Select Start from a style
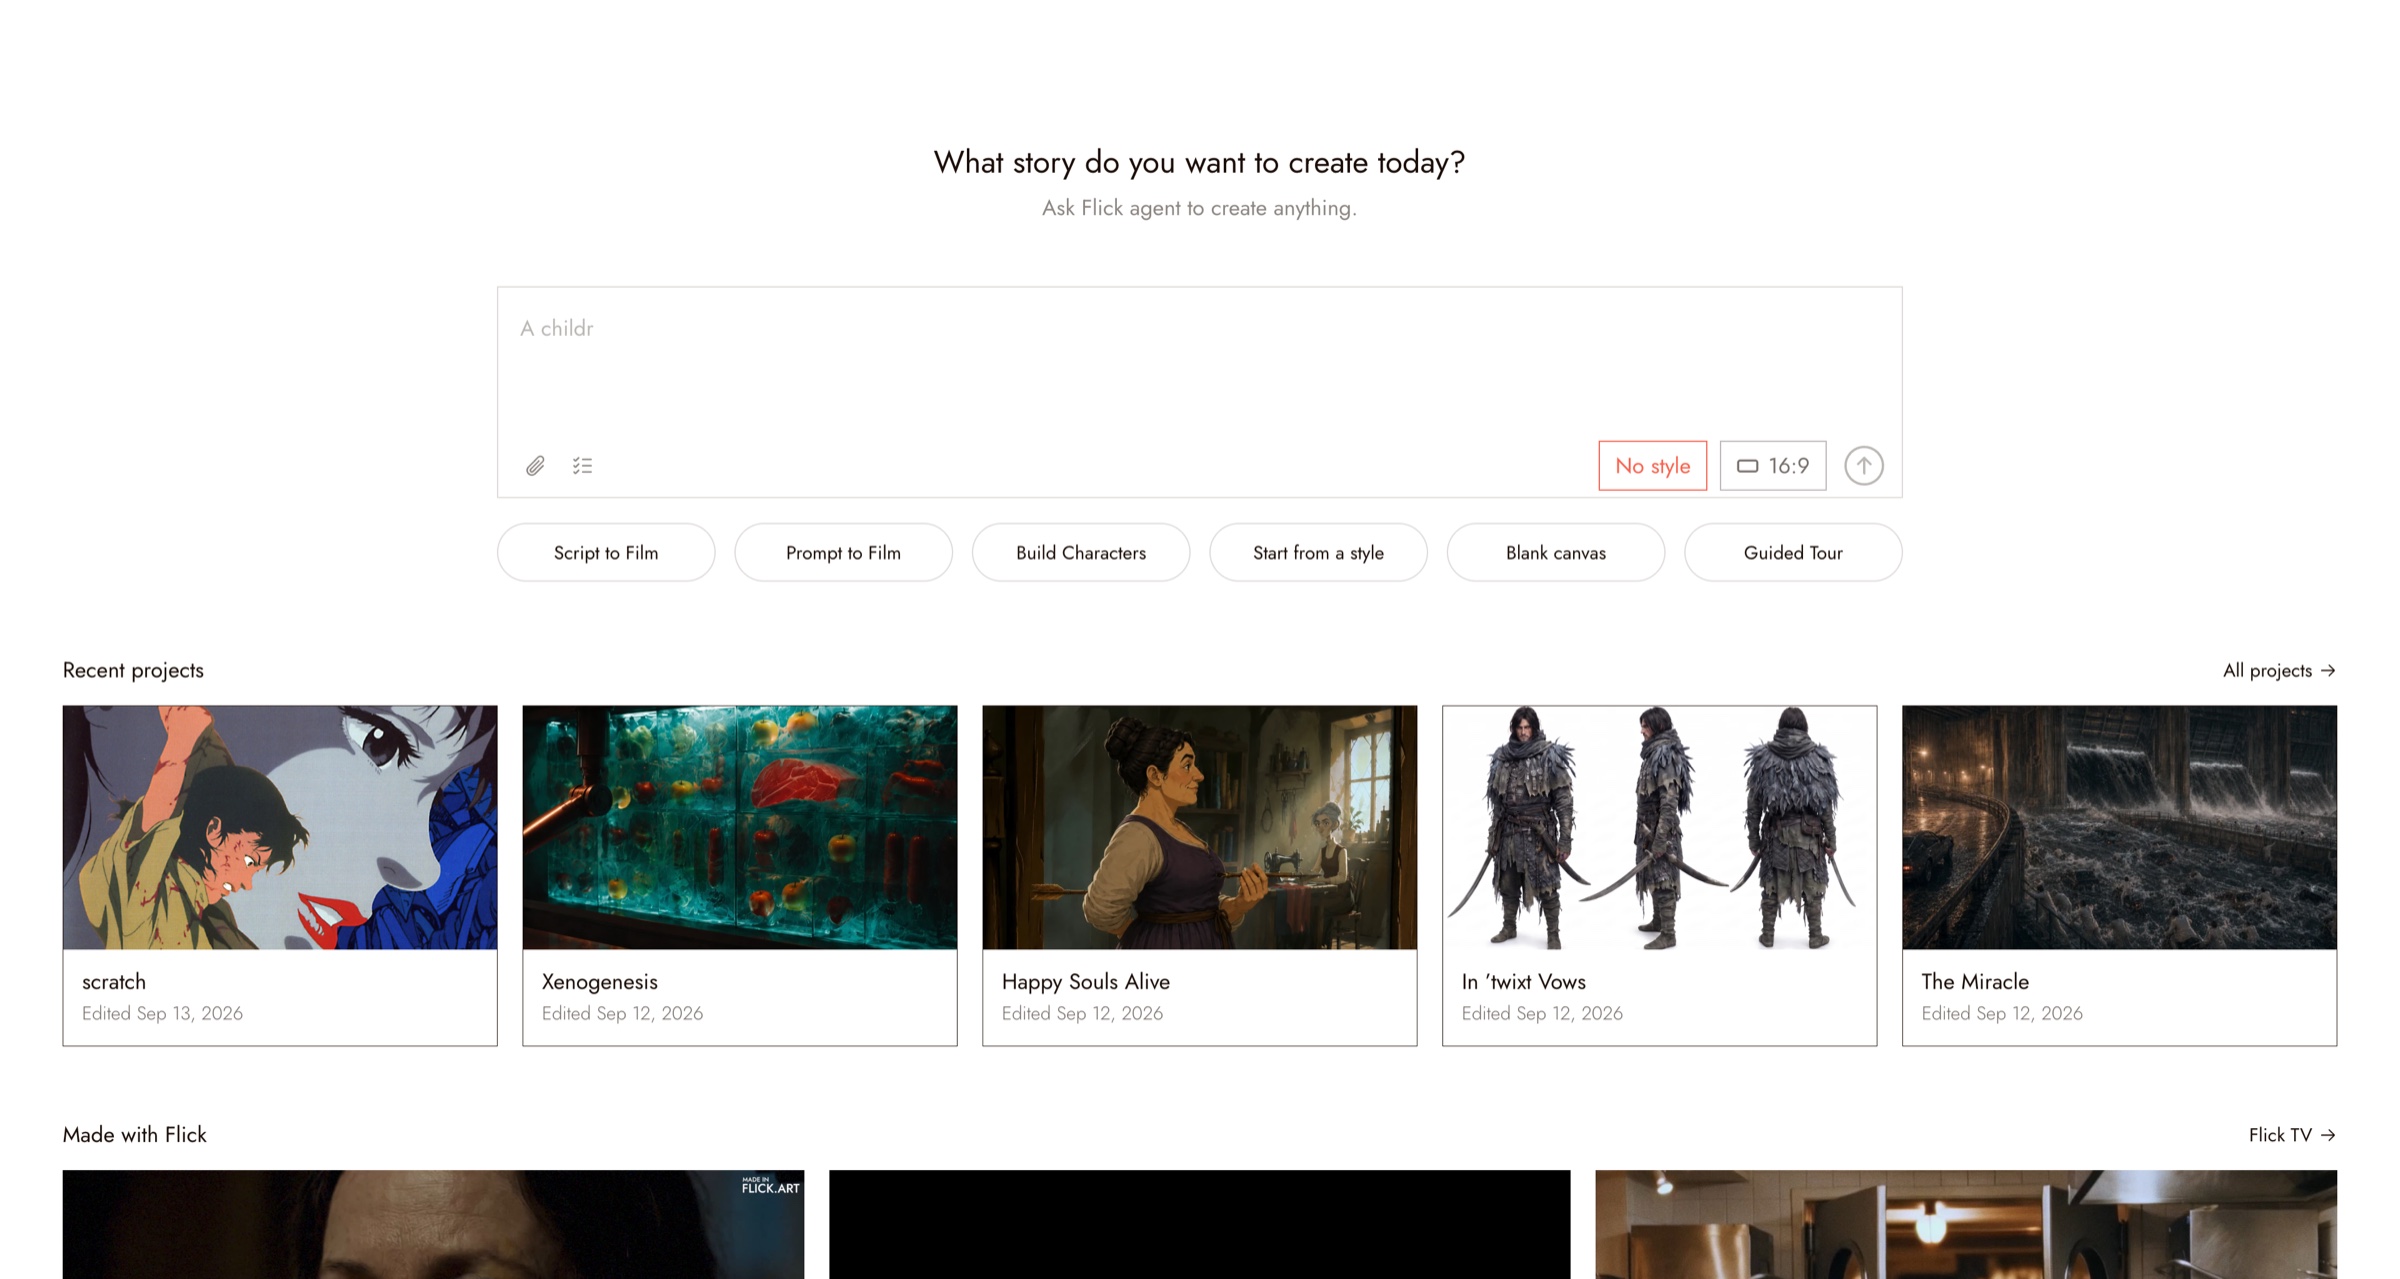Image resolution: width=2400 pixels, height=1279 pixels. click(1318, 552)
